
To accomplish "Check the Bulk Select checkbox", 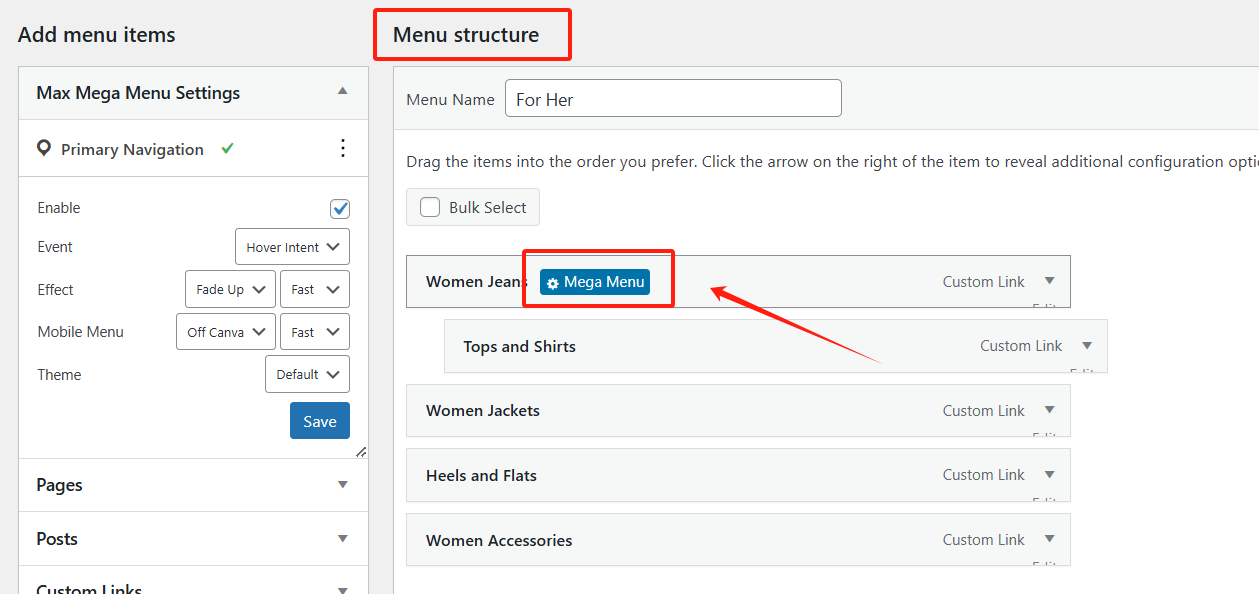I will tap(430, 207).
